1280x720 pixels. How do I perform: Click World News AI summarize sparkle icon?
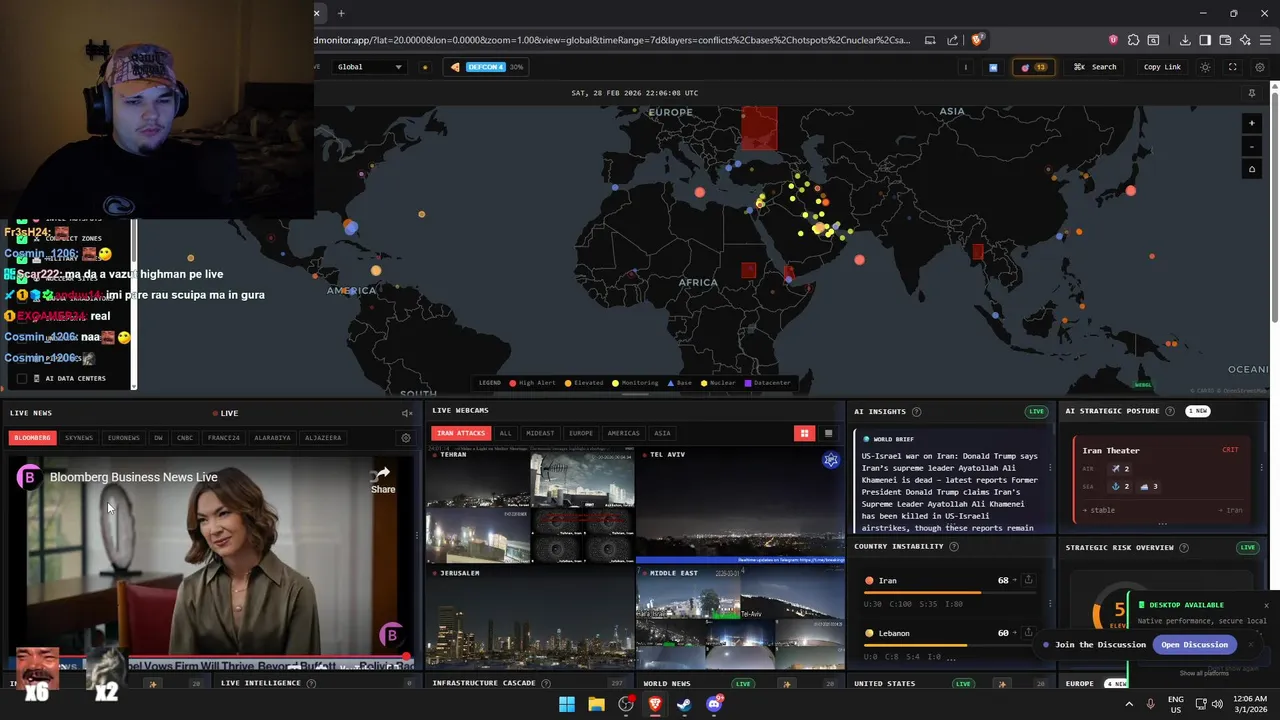[x=787, y=684]
